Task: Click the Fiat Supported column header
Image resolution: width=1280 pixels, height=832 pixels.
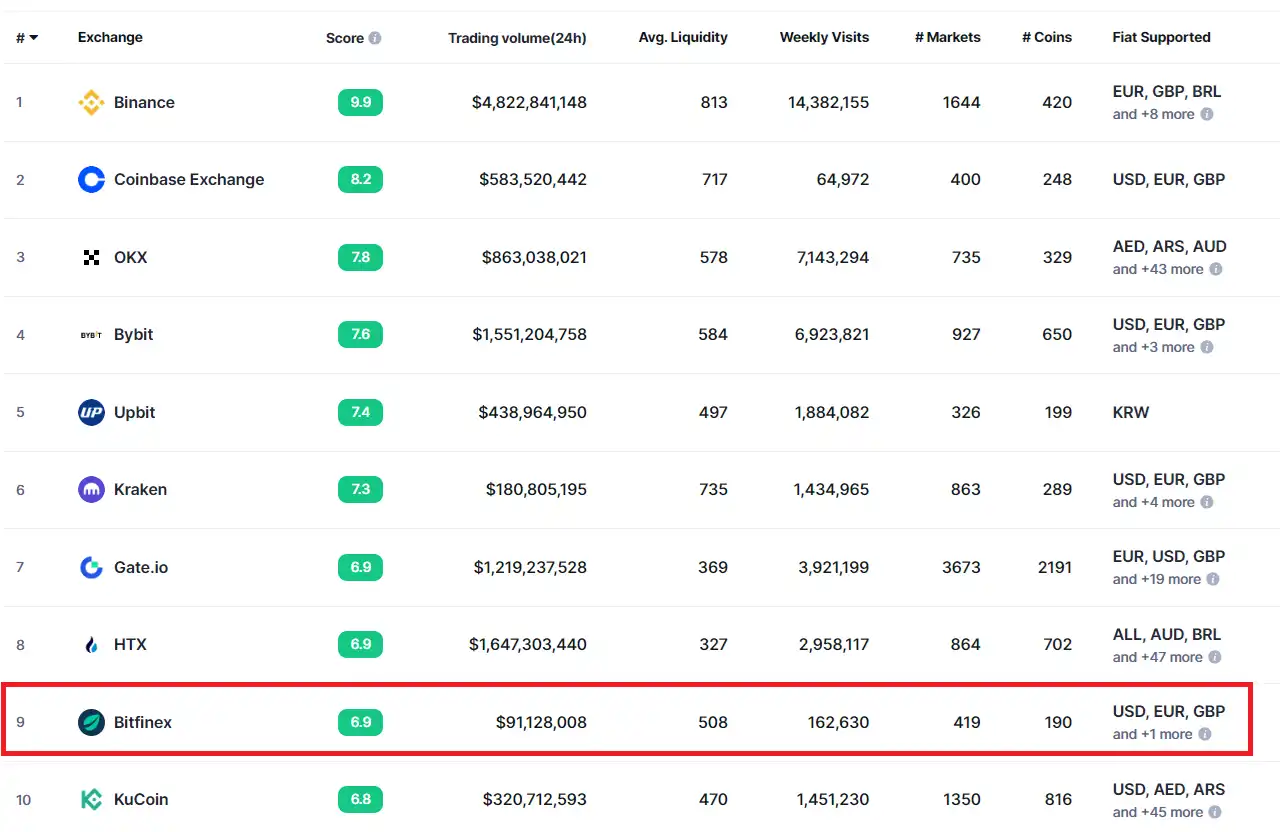Action: (x=1161, y=37)
